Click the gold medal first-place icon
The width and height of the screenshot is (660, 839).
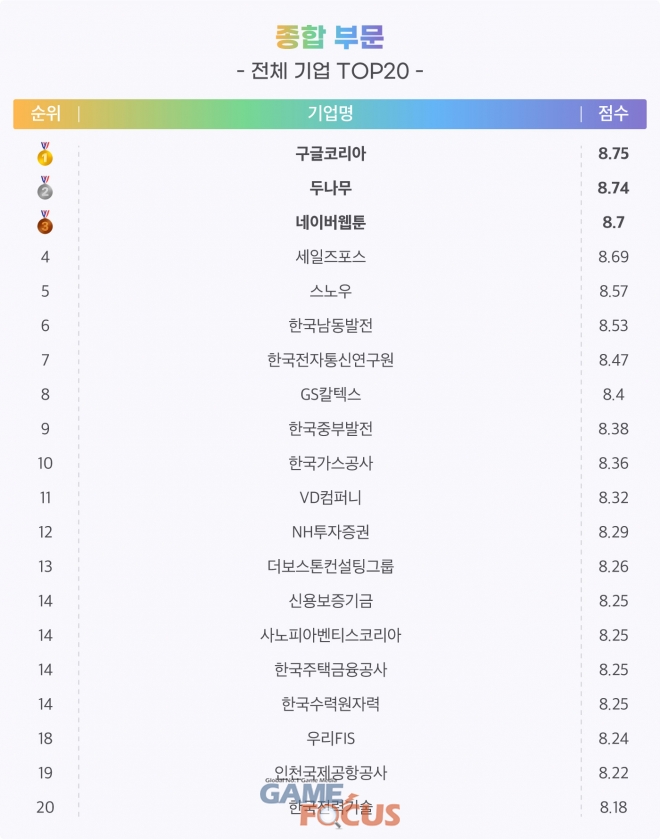click(x=45, y=155)
